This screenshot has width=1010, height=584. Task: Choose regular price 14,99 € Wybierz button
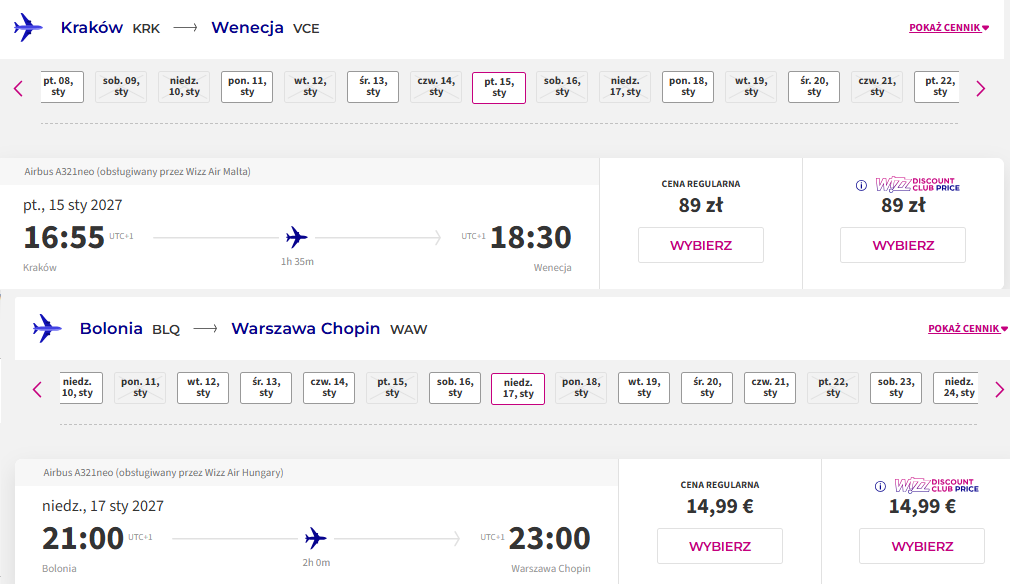pyautogui.click(x=719, y=546)
